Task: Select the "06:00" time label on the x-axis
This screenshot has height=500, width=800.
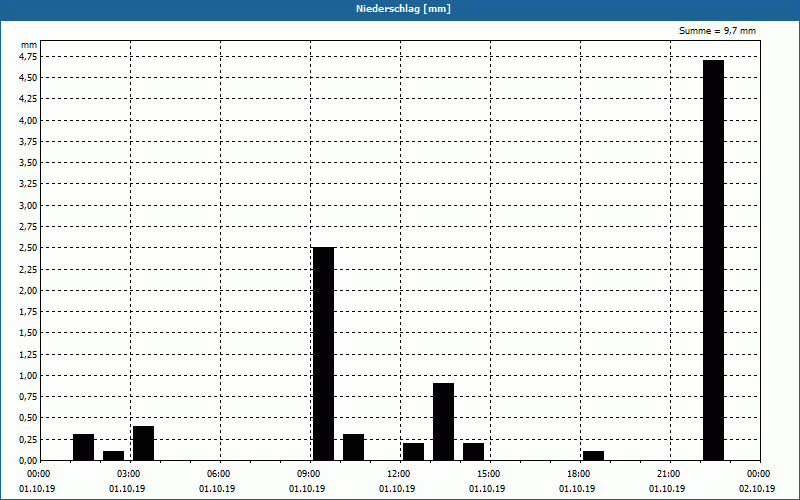Action: coord(220,474)
